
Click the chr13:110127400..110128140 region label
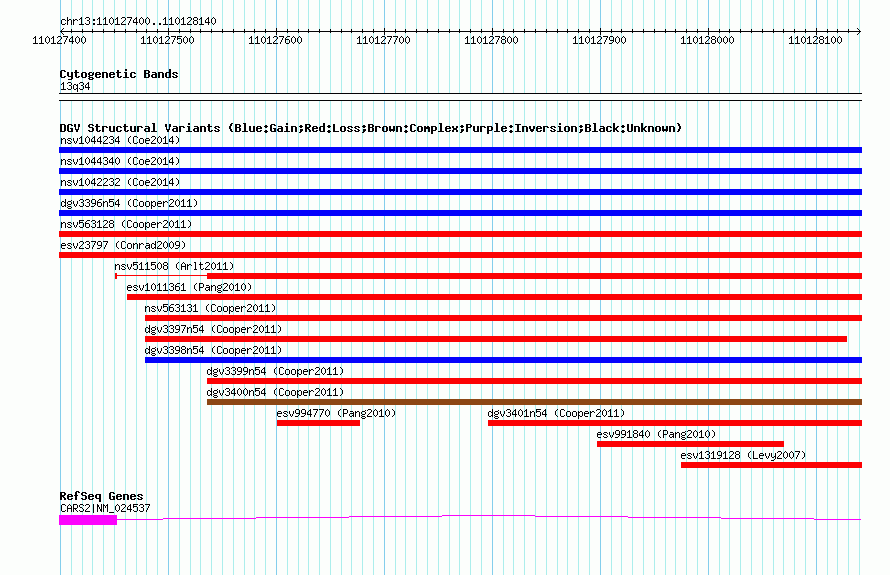138,22
